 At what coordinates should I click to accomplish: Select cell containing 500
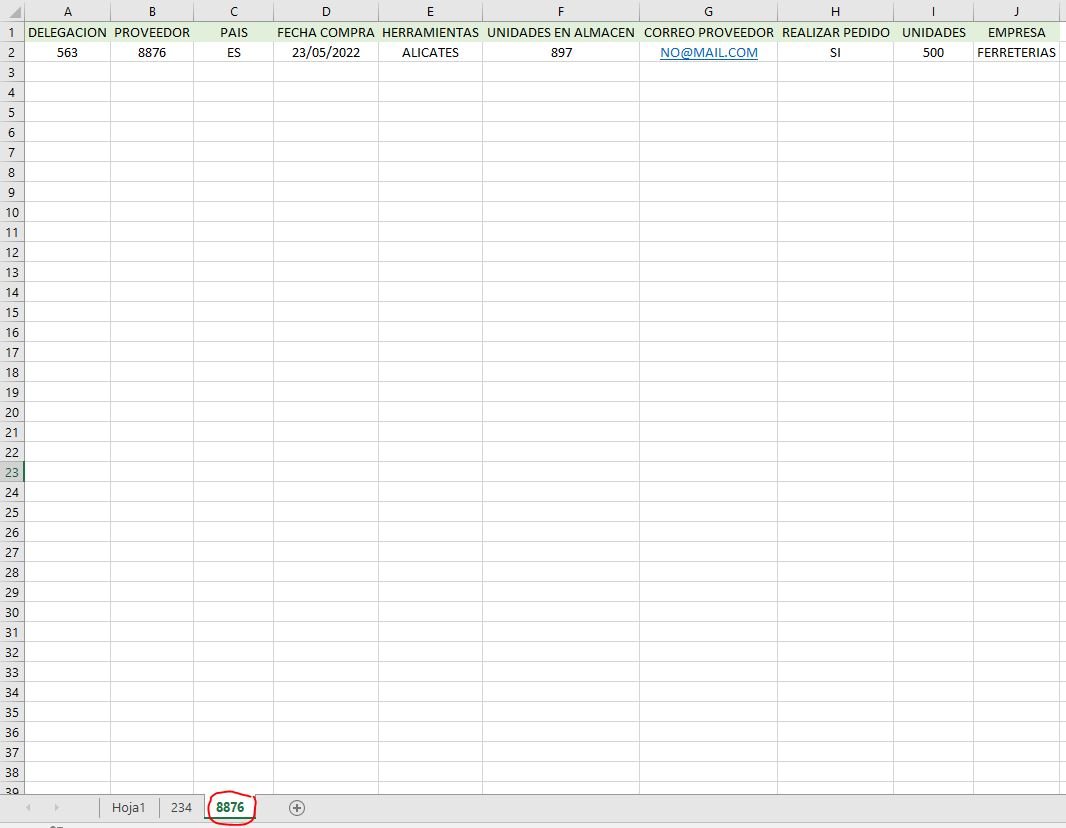tap(933, 52)
